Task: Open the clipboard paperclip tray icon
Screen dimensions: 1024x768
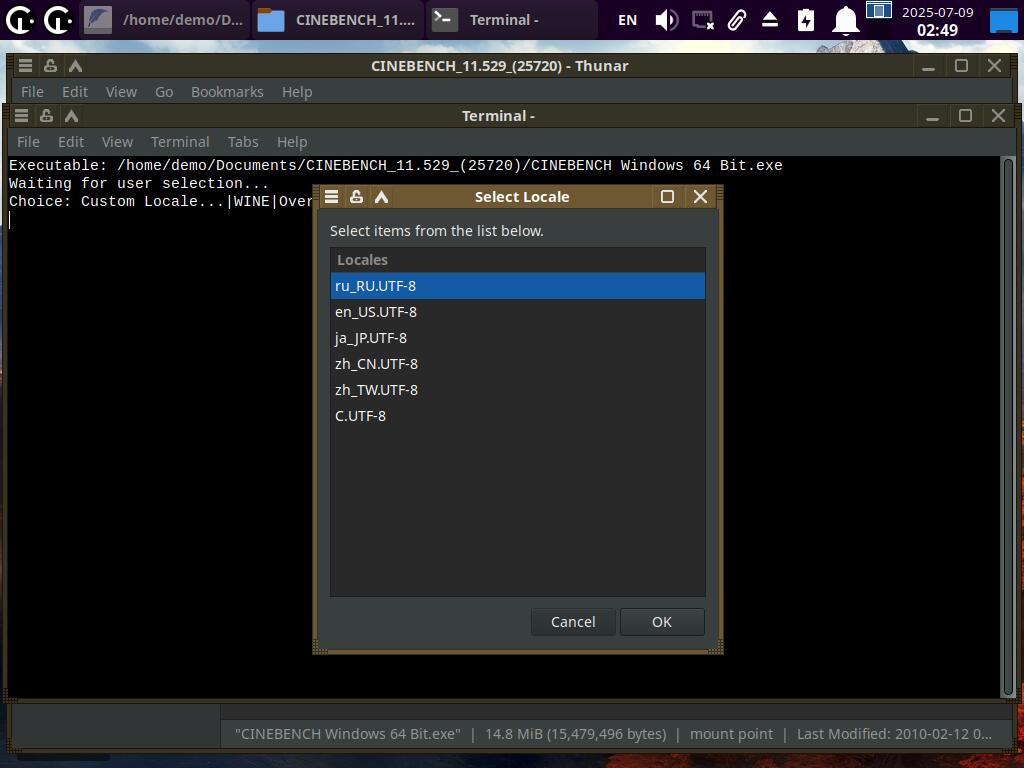Action: (737, 20)
